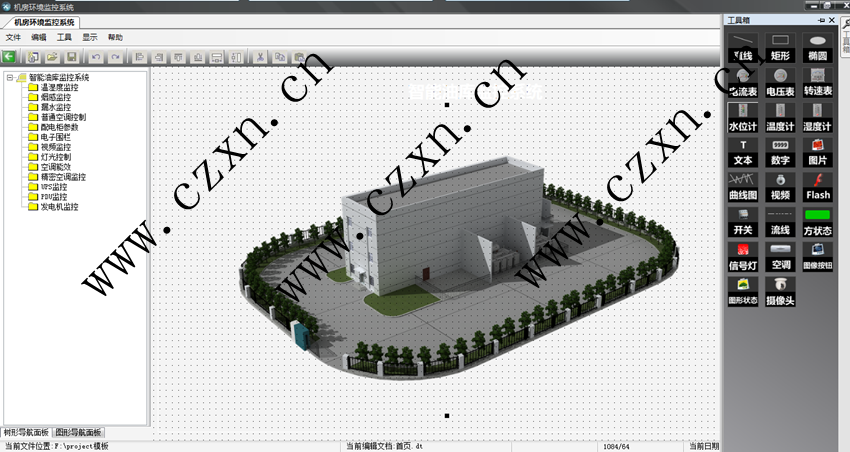Select the 文本 text tool

point(743,152)
